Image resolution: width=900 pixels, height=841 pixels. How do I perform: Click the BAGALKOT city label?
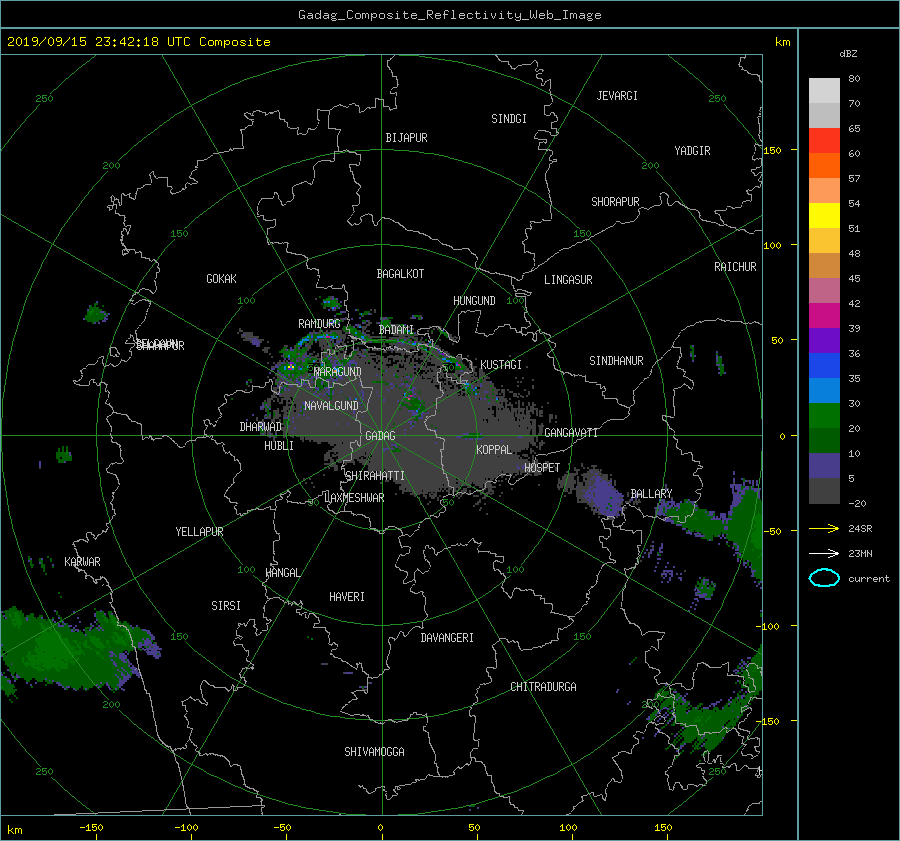[400, 274]
